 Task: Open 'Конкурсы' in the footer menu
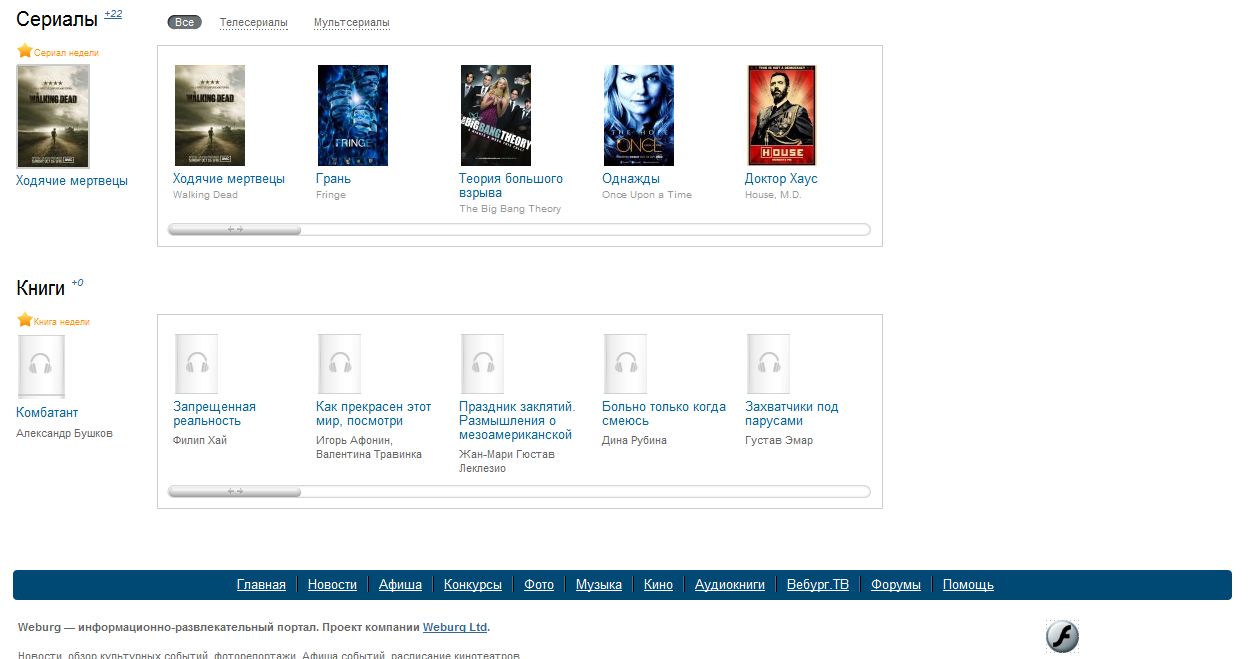[473, 585]
